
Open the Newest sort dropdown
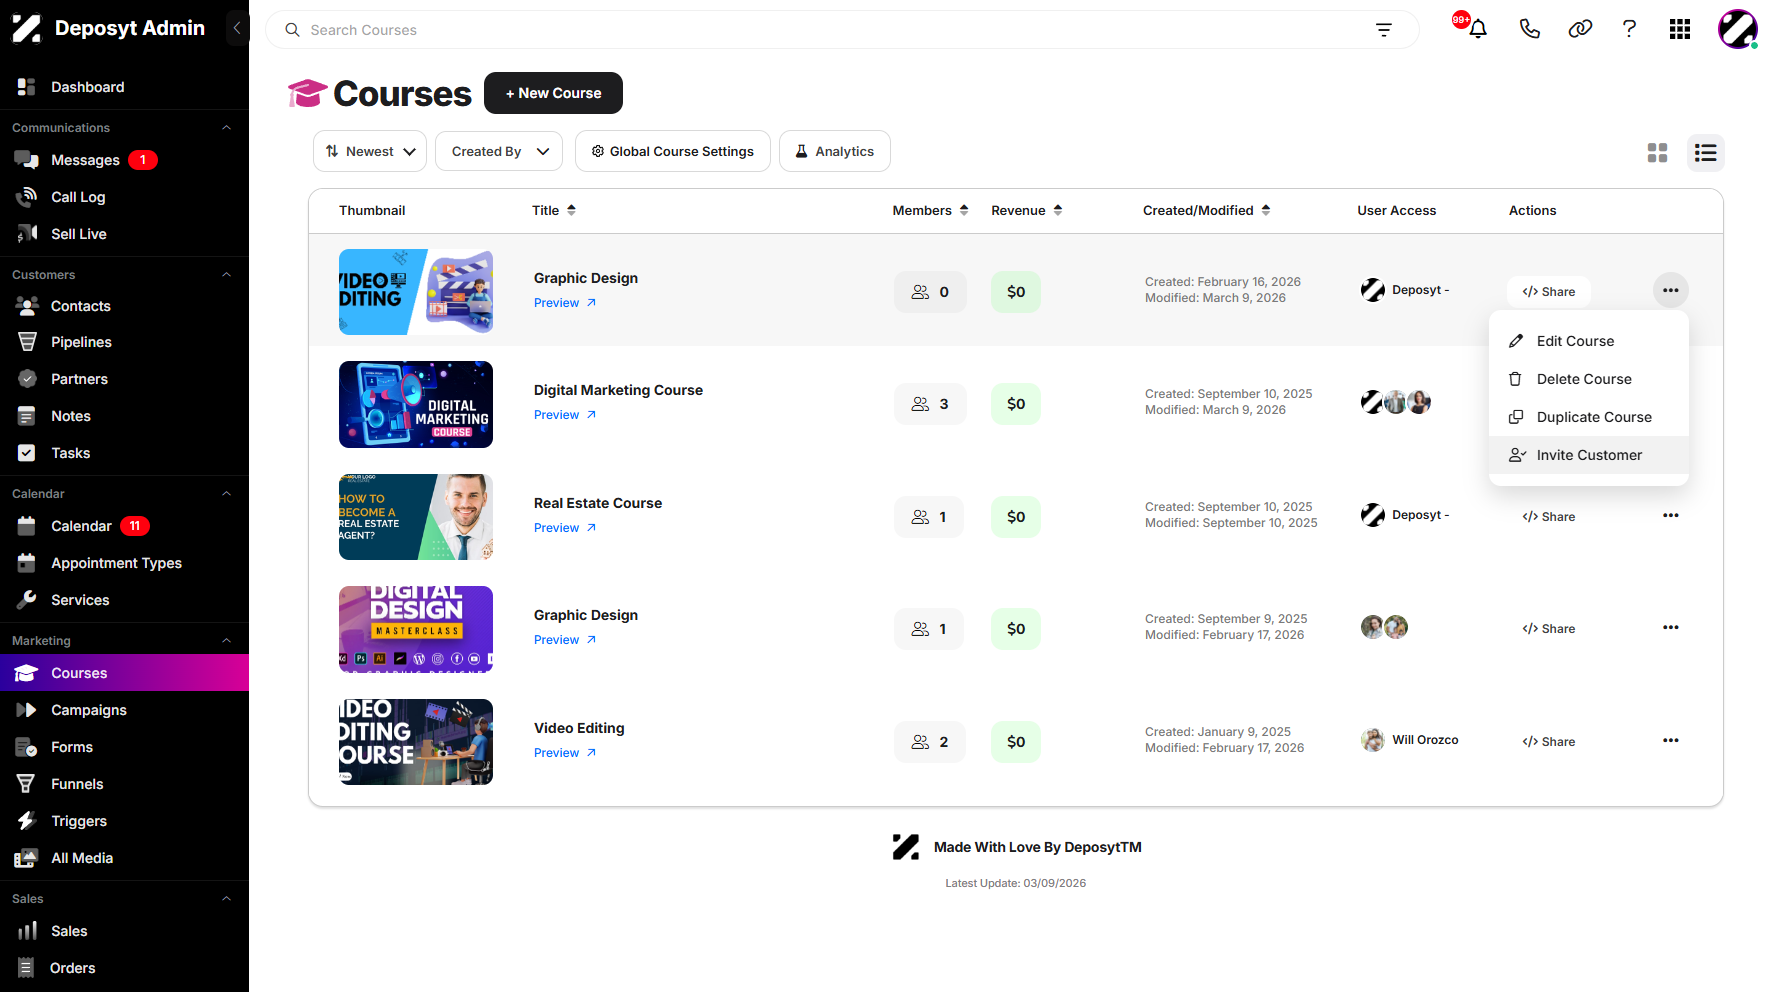pos(370,151)
